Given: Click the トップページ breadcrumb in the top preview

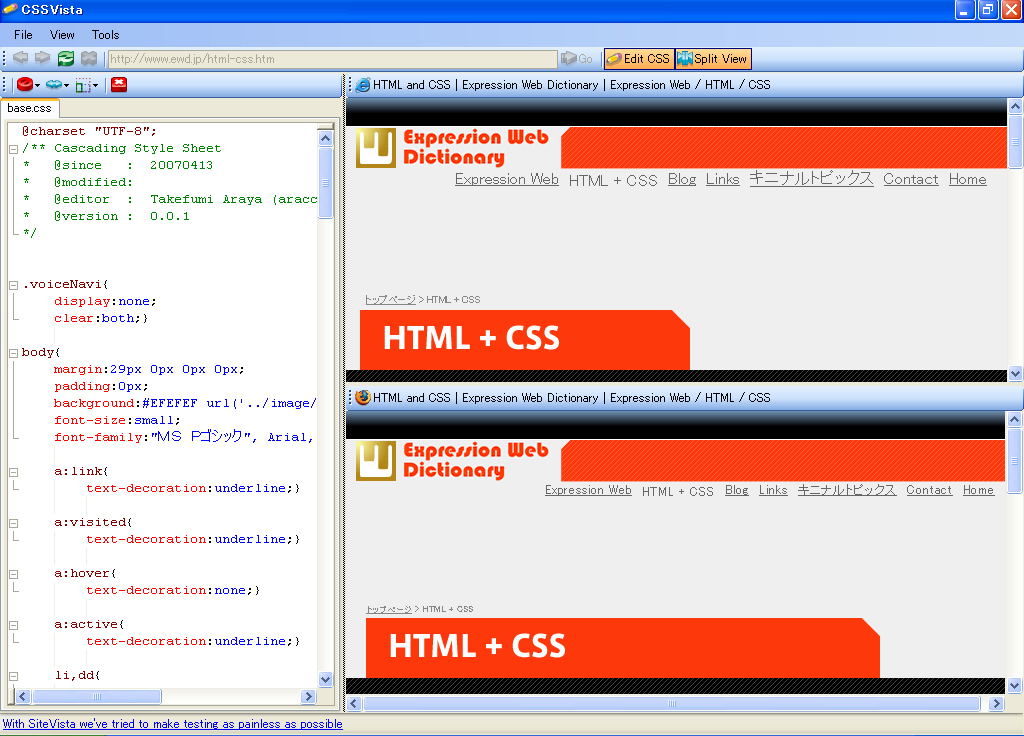Looking at the screenshot, I should (x=390, y=300).
